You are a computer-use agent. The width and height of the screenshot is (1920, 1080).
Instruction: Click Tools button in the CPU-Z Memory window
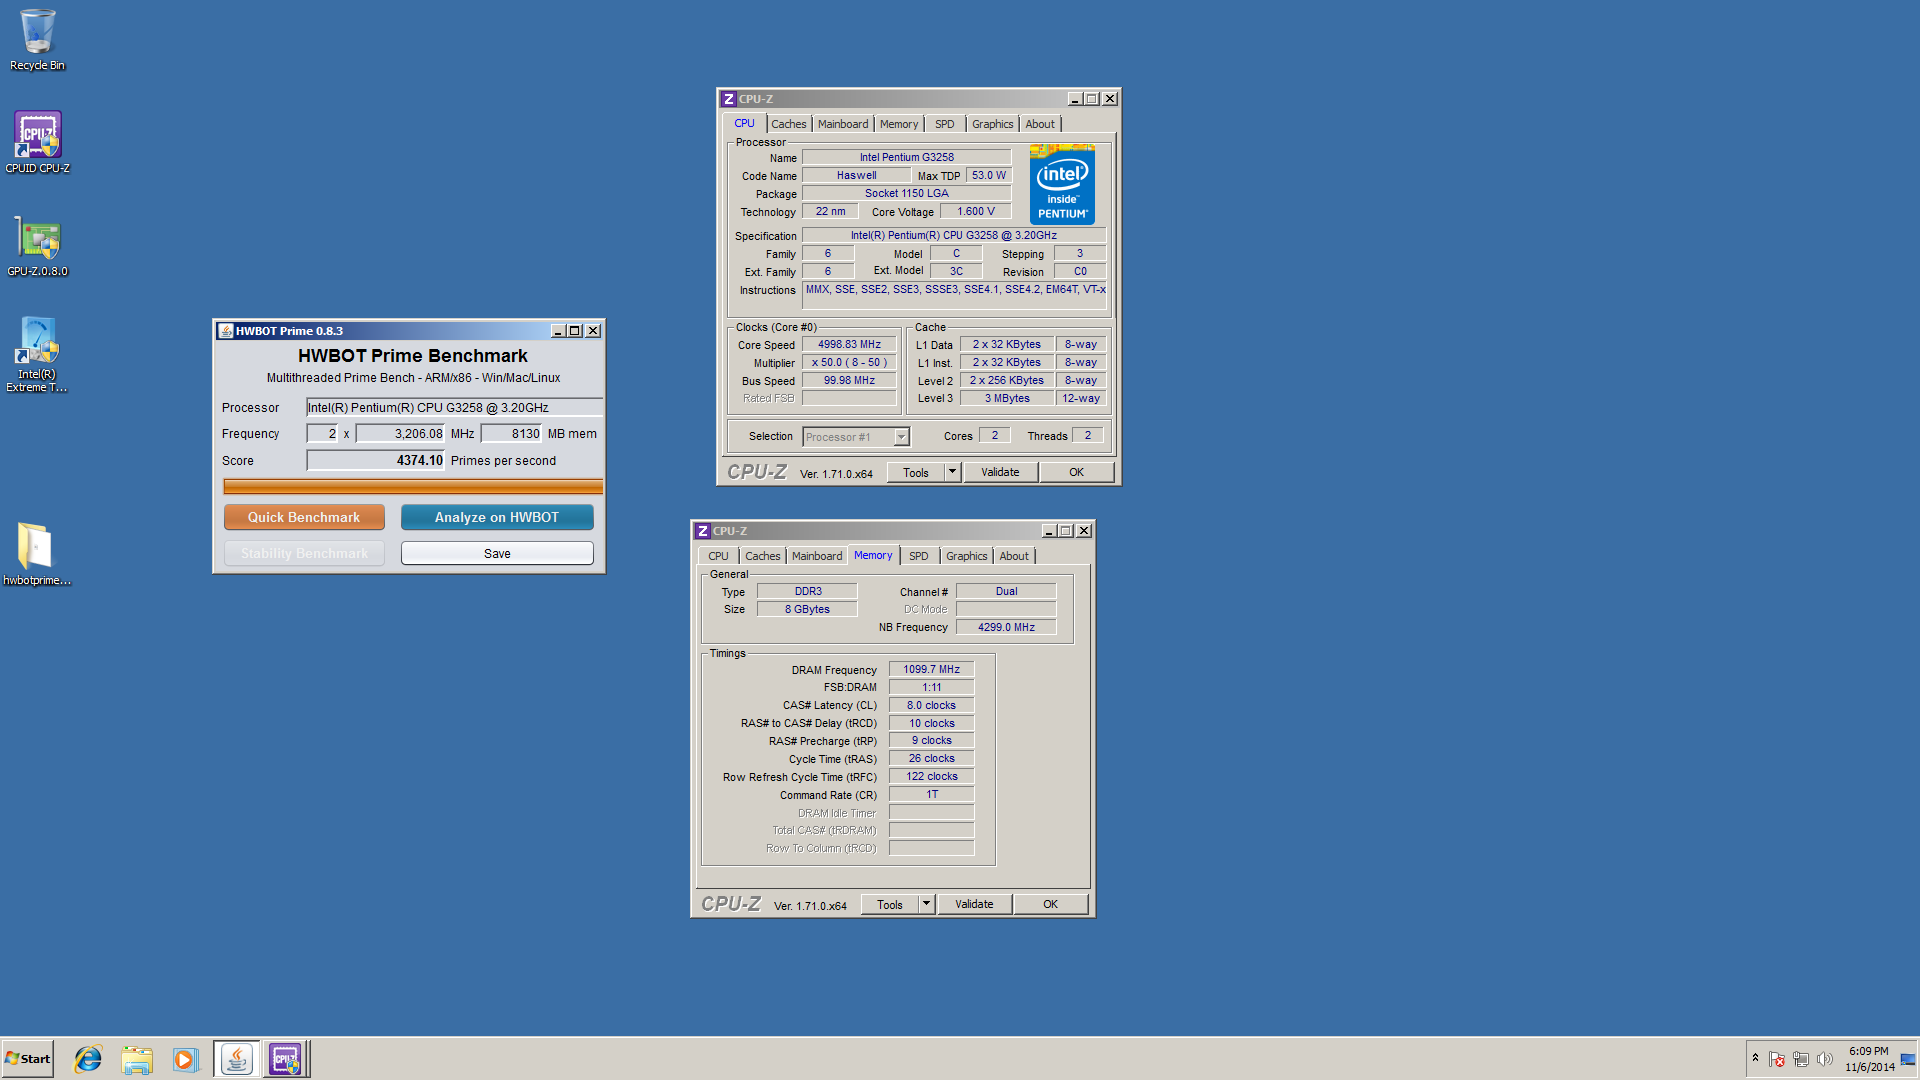point(890,904)
